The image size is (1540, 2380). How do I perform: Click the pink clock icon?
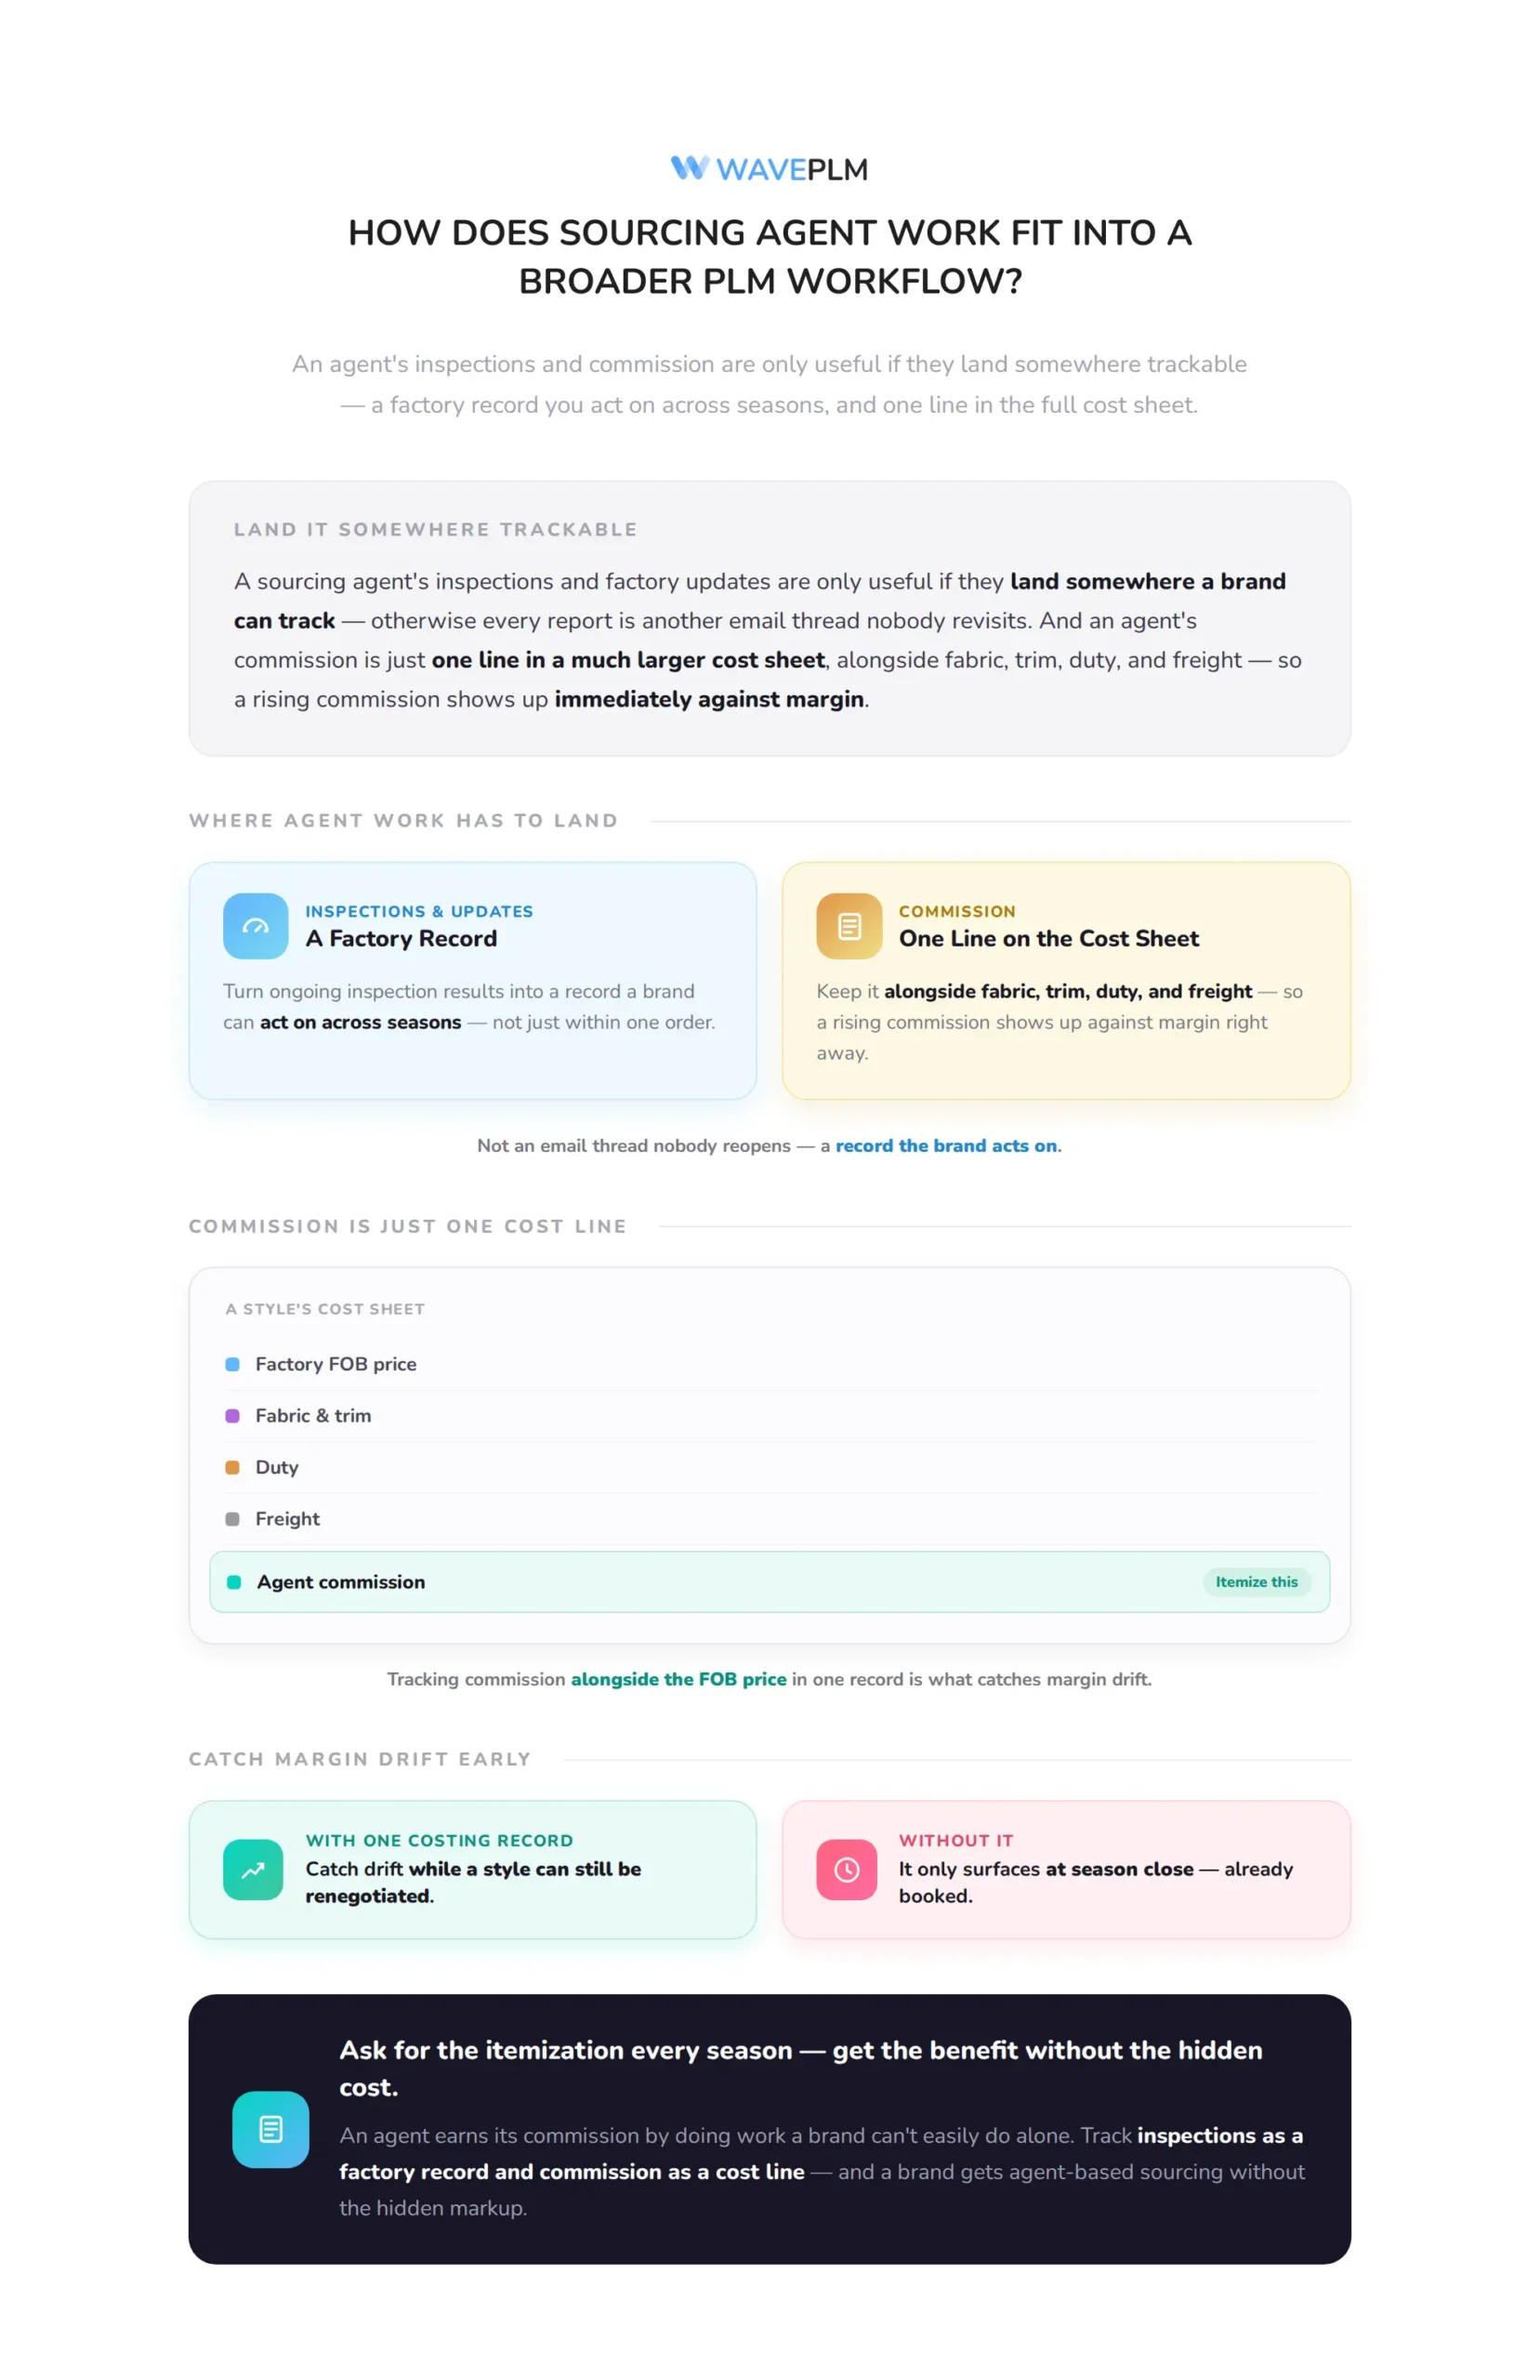pos(846,1869)
